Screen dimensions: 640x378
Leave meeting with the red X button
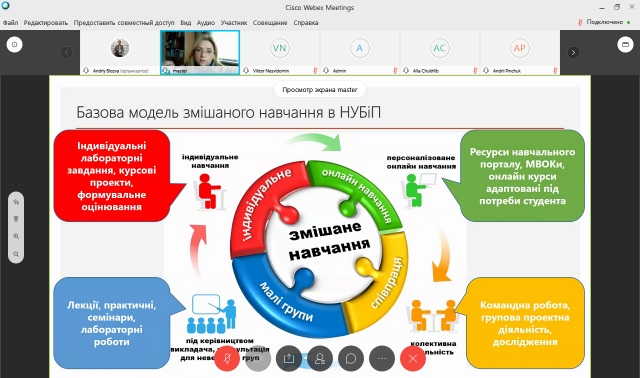[x=413, y=358]
